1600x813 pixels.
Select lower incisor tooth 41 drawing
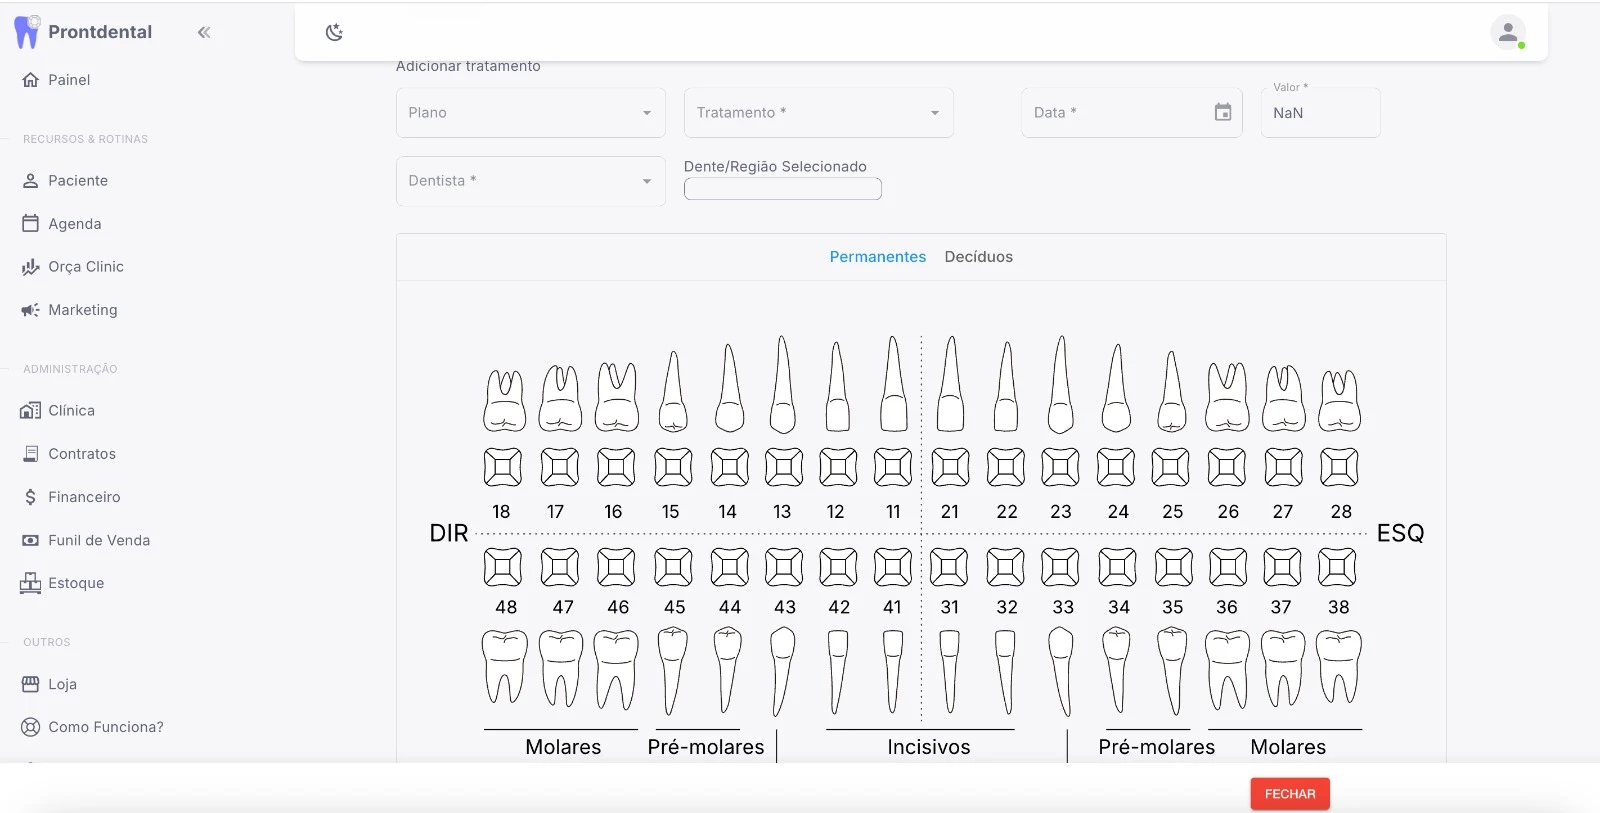(x=893, y=671)
